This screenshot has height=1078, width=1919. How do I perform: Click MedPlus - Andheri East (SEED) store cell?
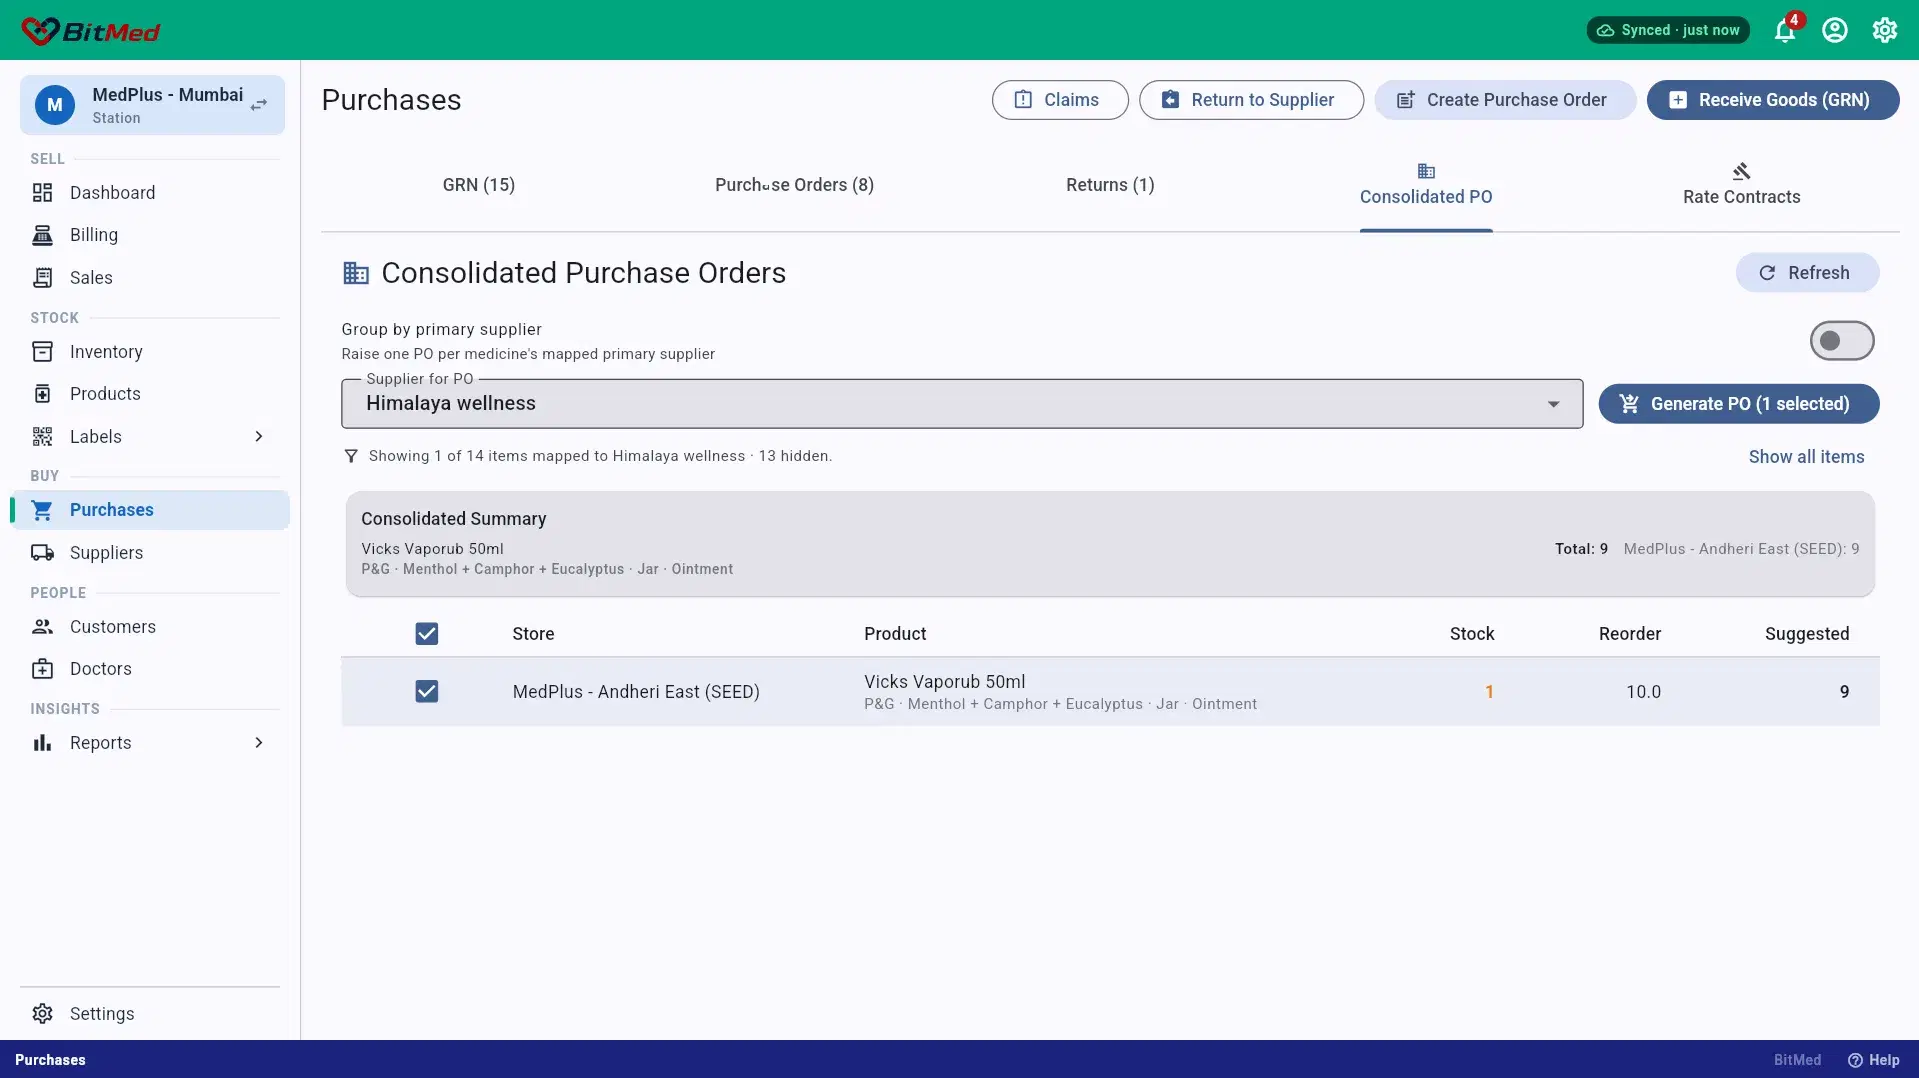click(636, 692)
